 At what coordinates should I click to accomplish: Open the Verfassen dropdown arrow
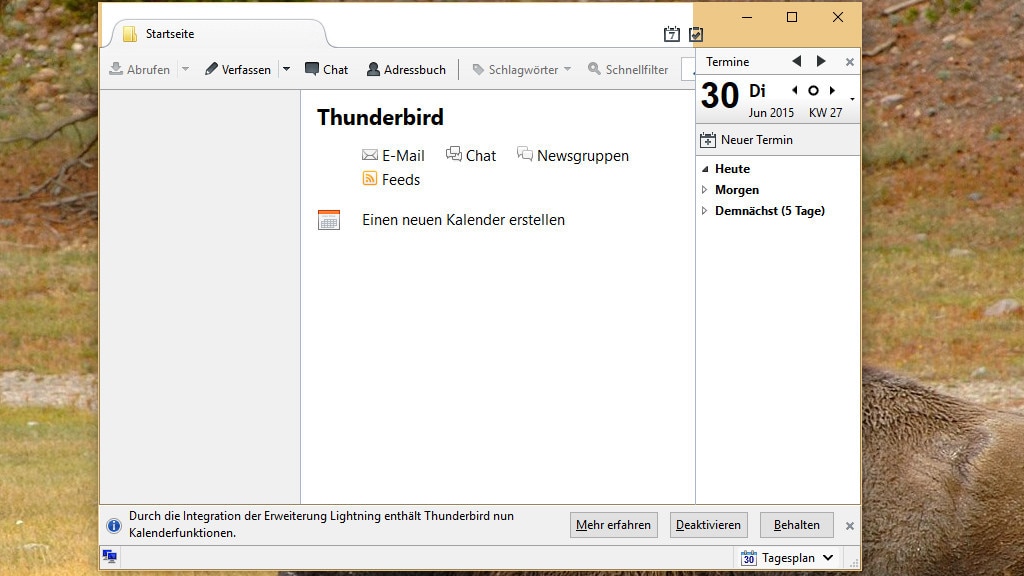286,69
